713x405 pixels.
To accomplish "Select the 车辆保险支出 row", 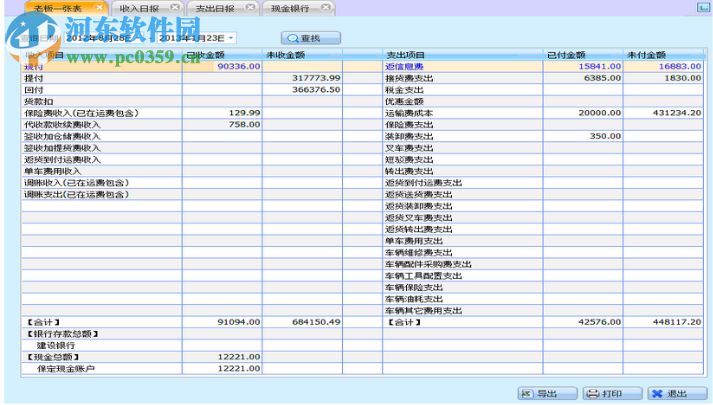I will [463, 287].
